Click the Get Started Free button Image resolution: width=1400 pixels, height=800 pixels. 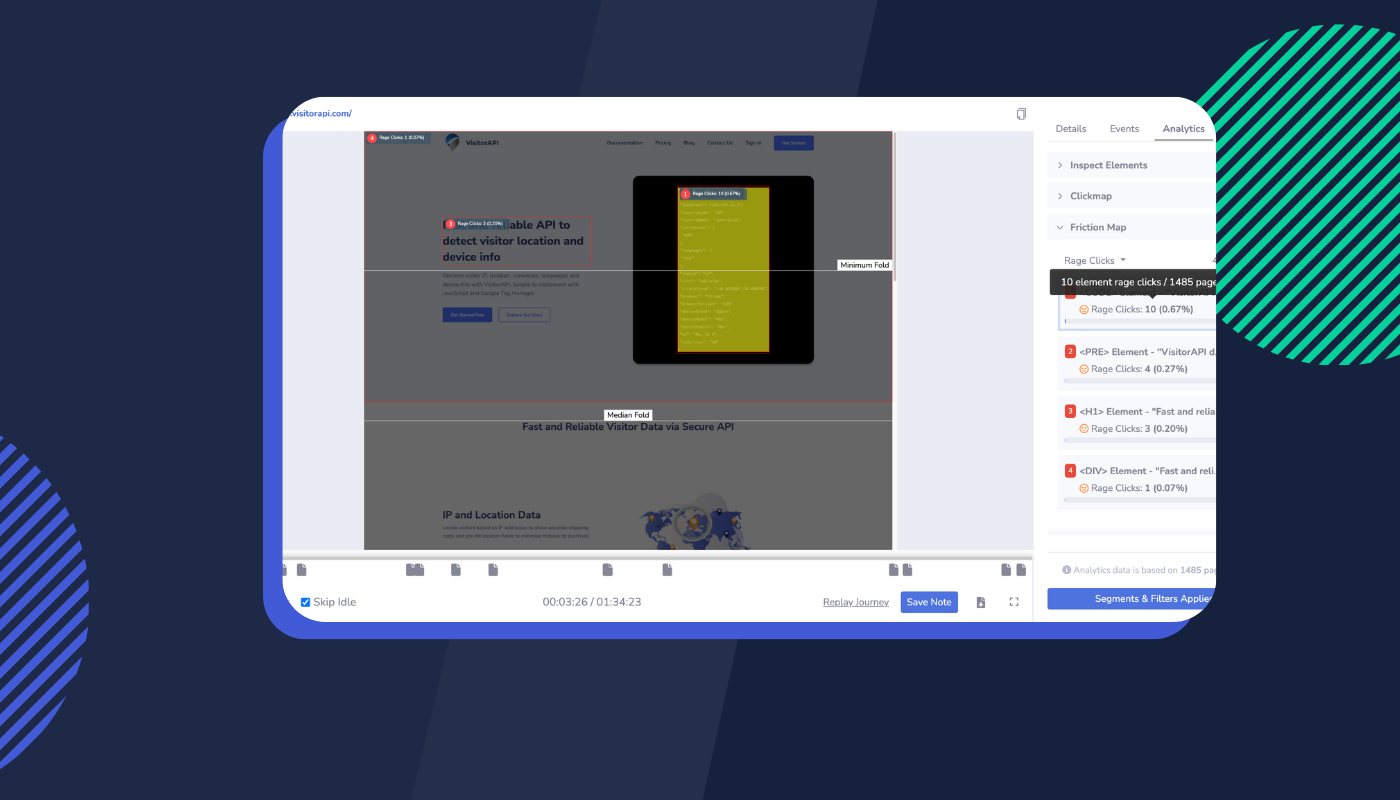[x=467, y=315]
